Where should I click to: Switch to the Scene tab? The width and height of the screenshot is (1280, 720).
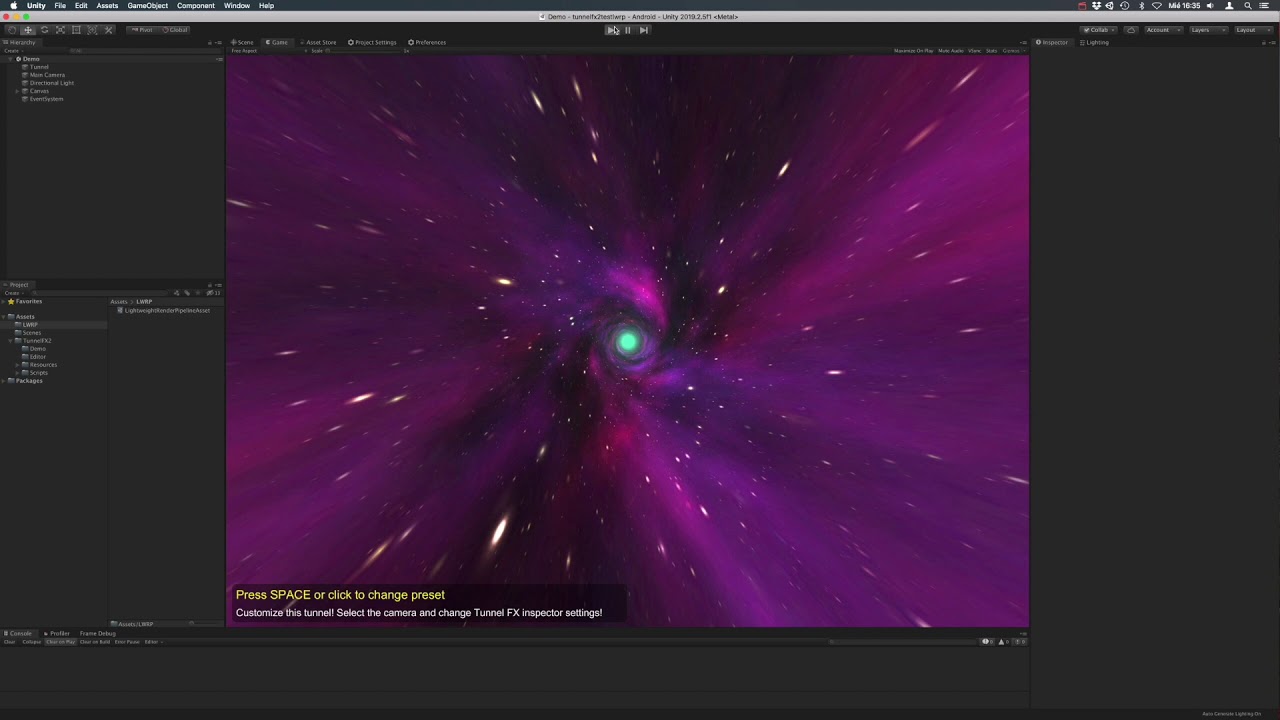pos(243,42)
